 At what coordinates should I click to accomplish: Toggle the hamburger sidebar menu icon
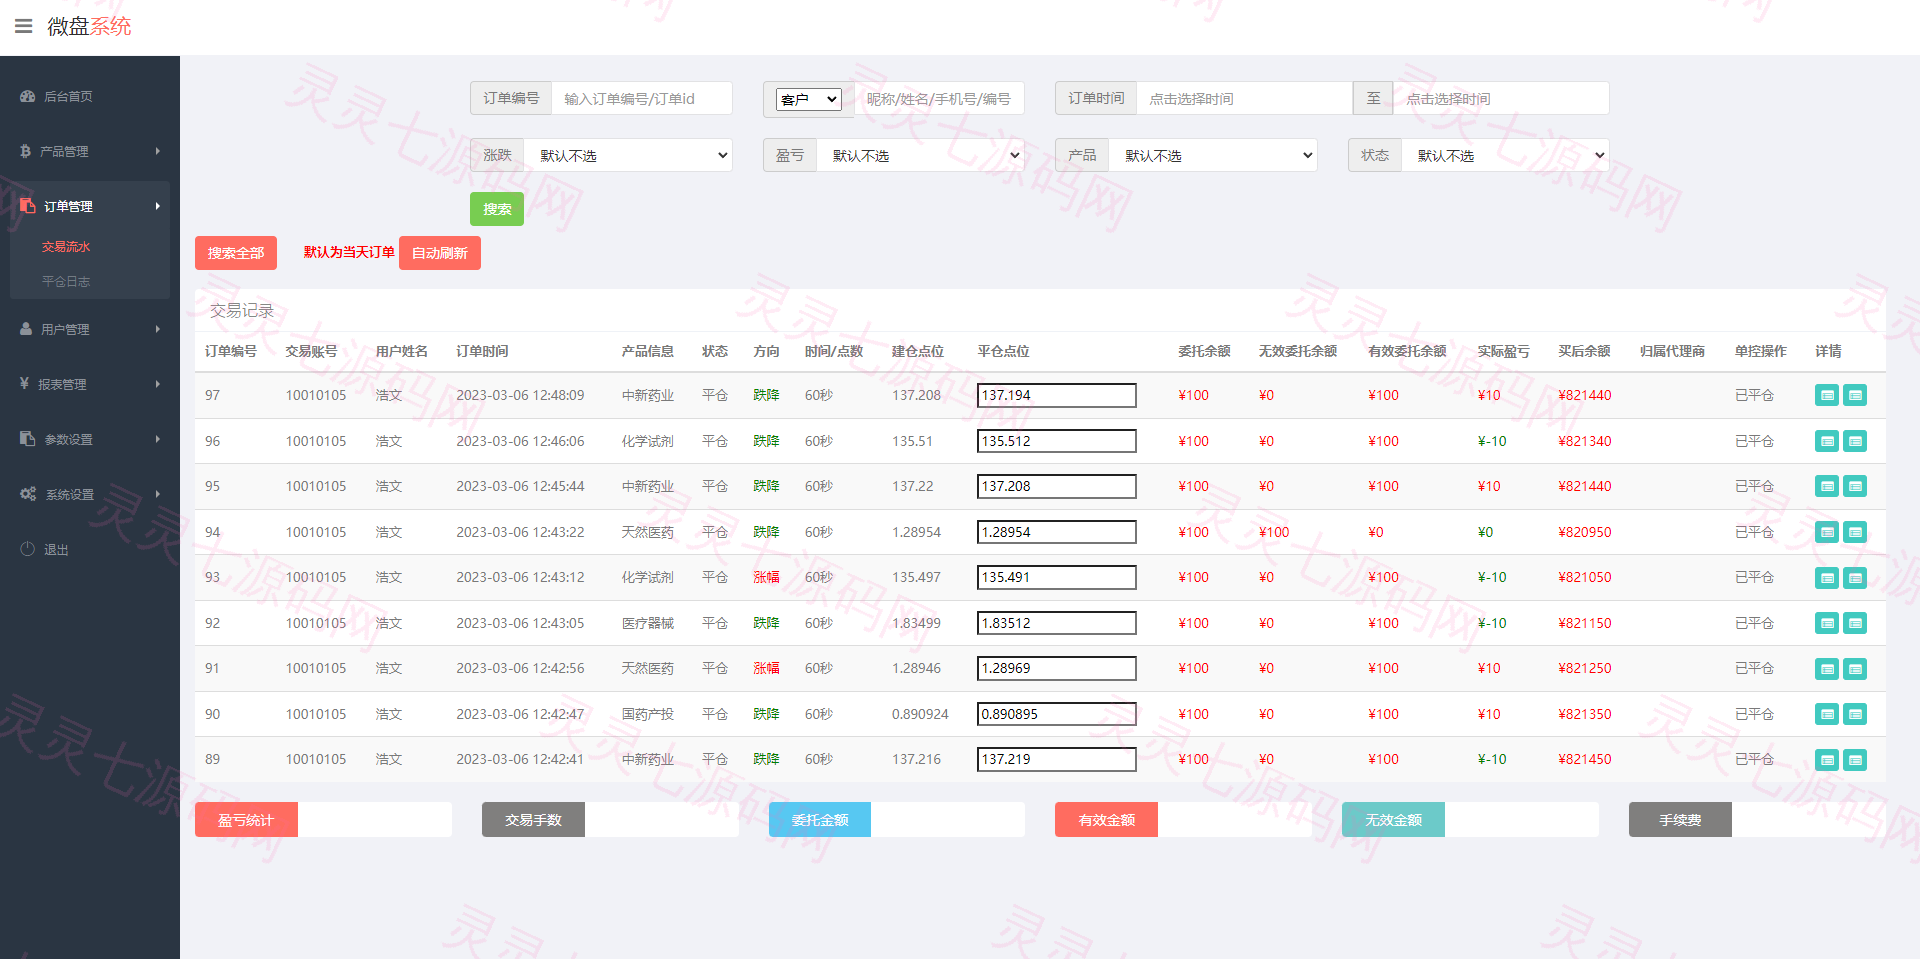pos(24,26)
